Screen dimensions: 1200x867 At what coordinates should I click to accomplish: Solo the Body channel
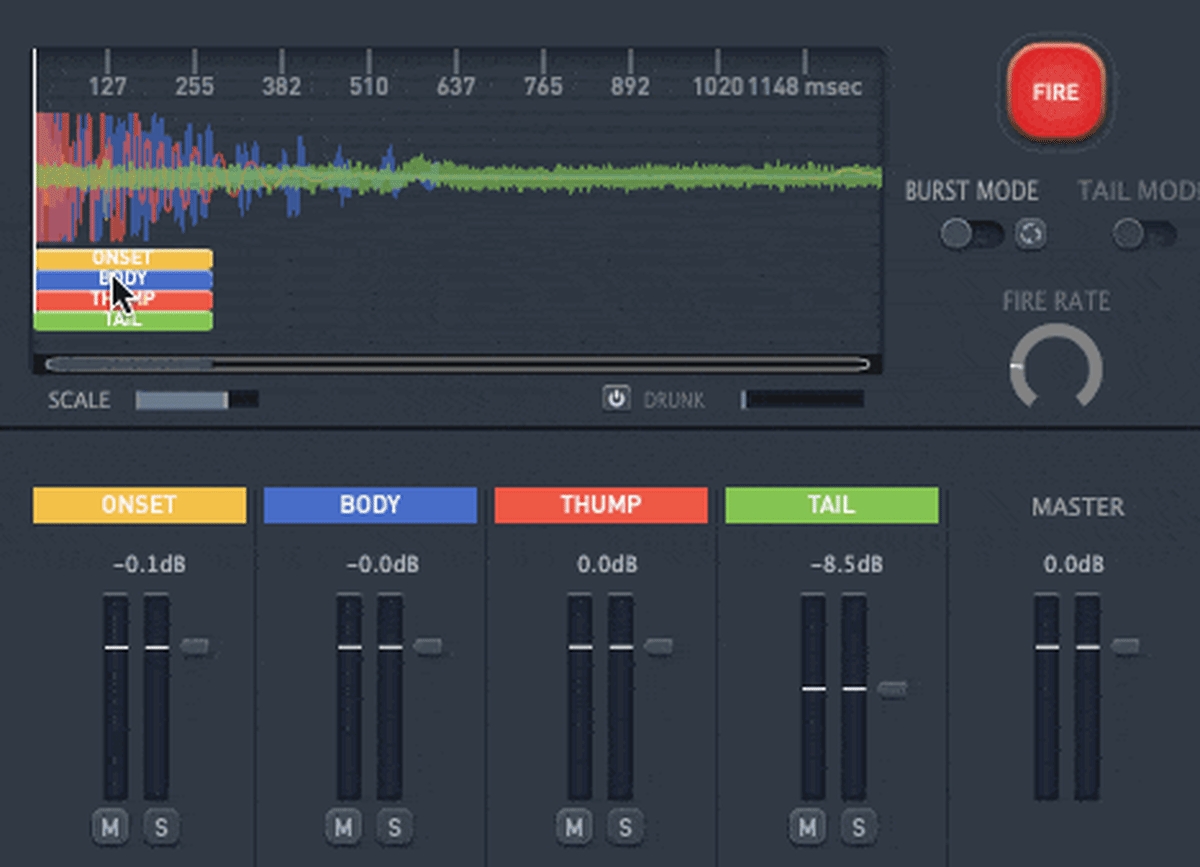[394, 827]
